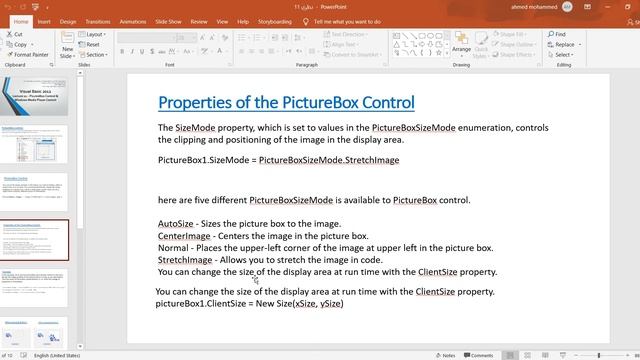
Task: Click the Arrange button
Action: coord(461,43)
